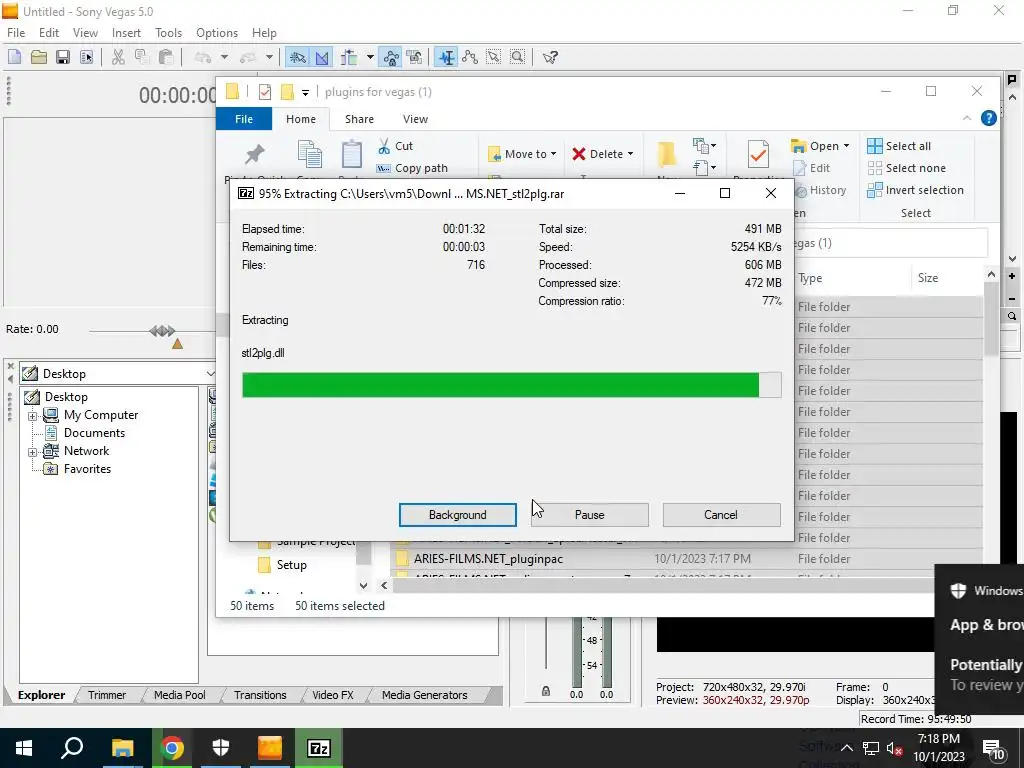Open the Tools menu in Vegas
1024x768 pixels.
pos(168,33)
